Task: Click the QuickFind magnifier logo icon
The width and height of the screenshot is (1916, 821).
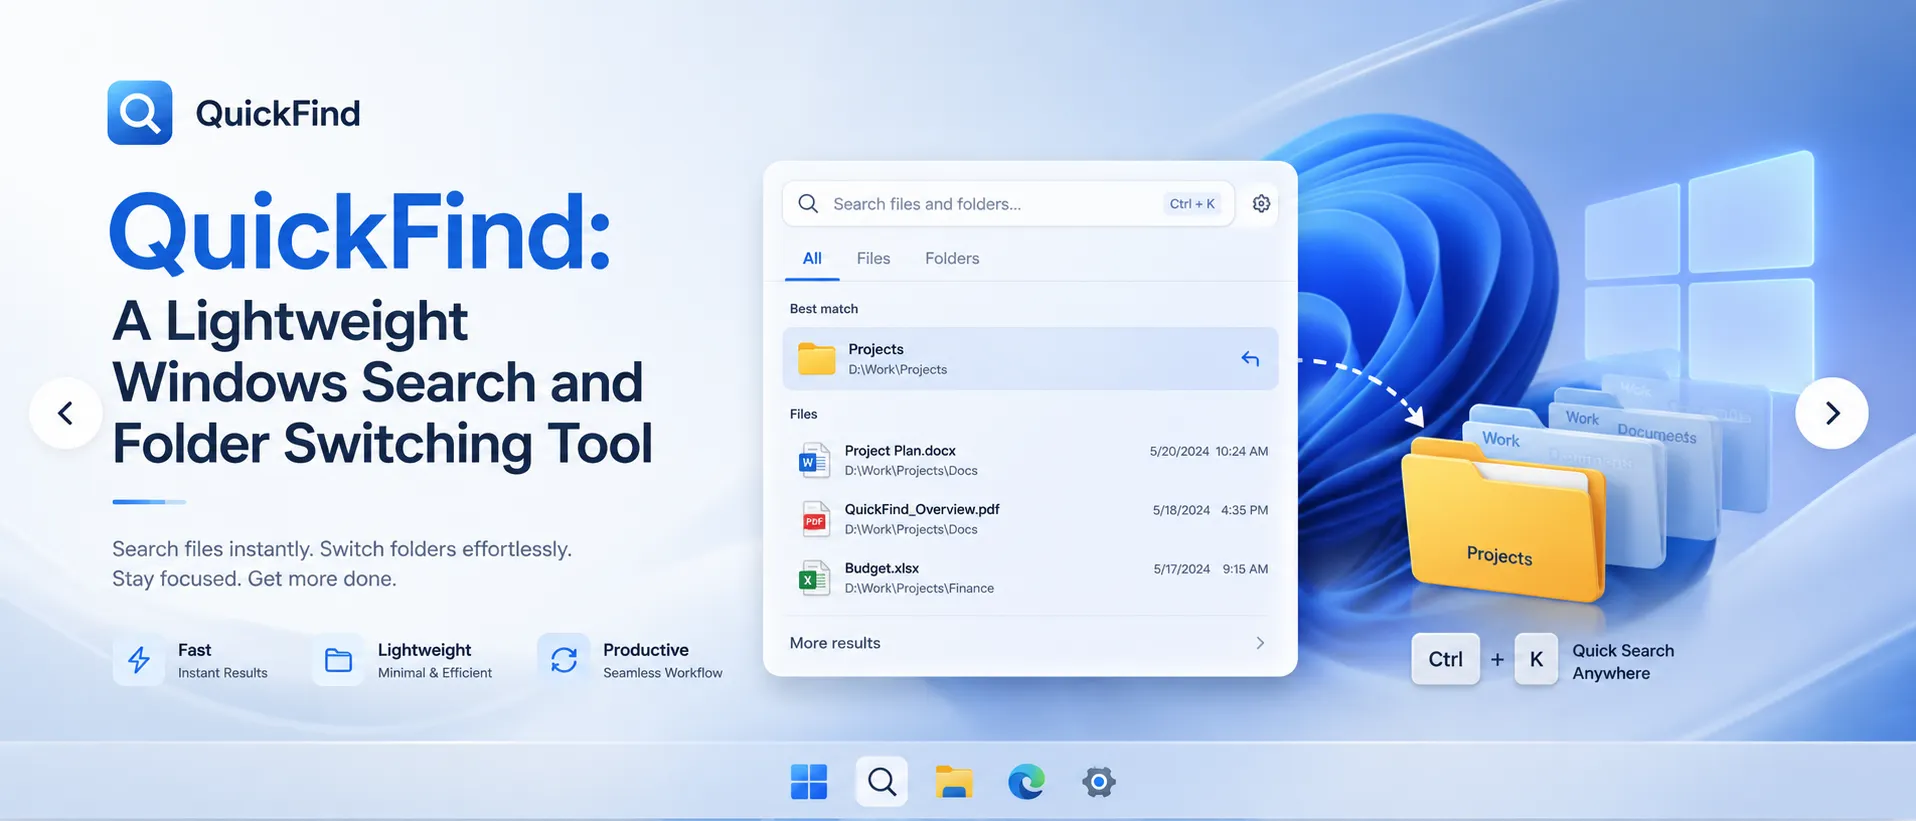Action: click(x=140, y=113)
